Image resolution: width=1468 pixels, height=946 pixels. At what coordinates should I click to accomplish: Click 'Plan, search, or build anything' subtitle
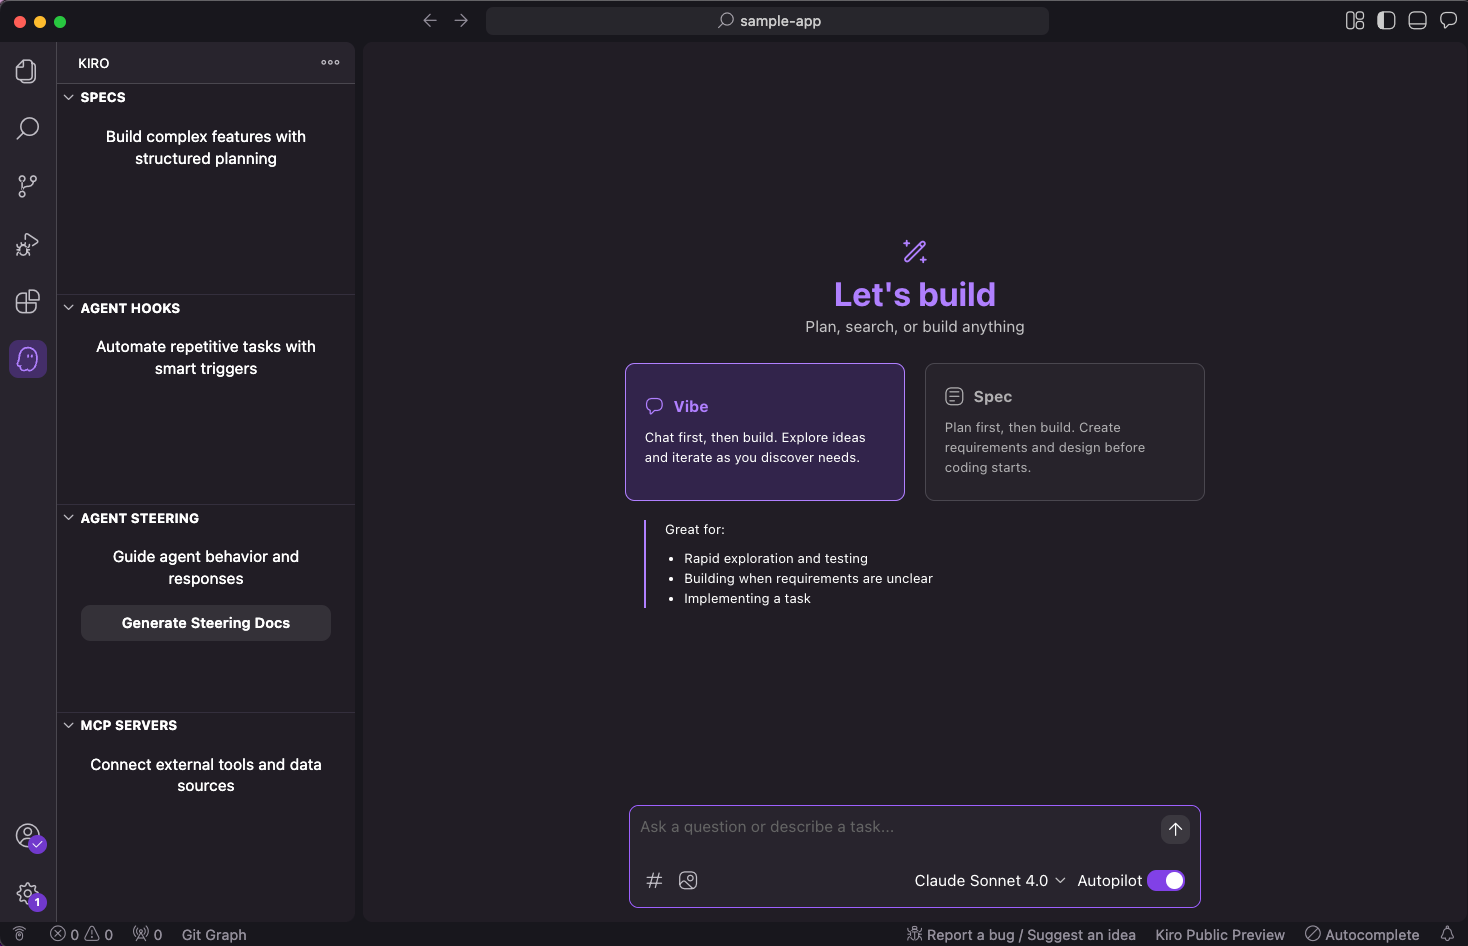tap(915, 326)
